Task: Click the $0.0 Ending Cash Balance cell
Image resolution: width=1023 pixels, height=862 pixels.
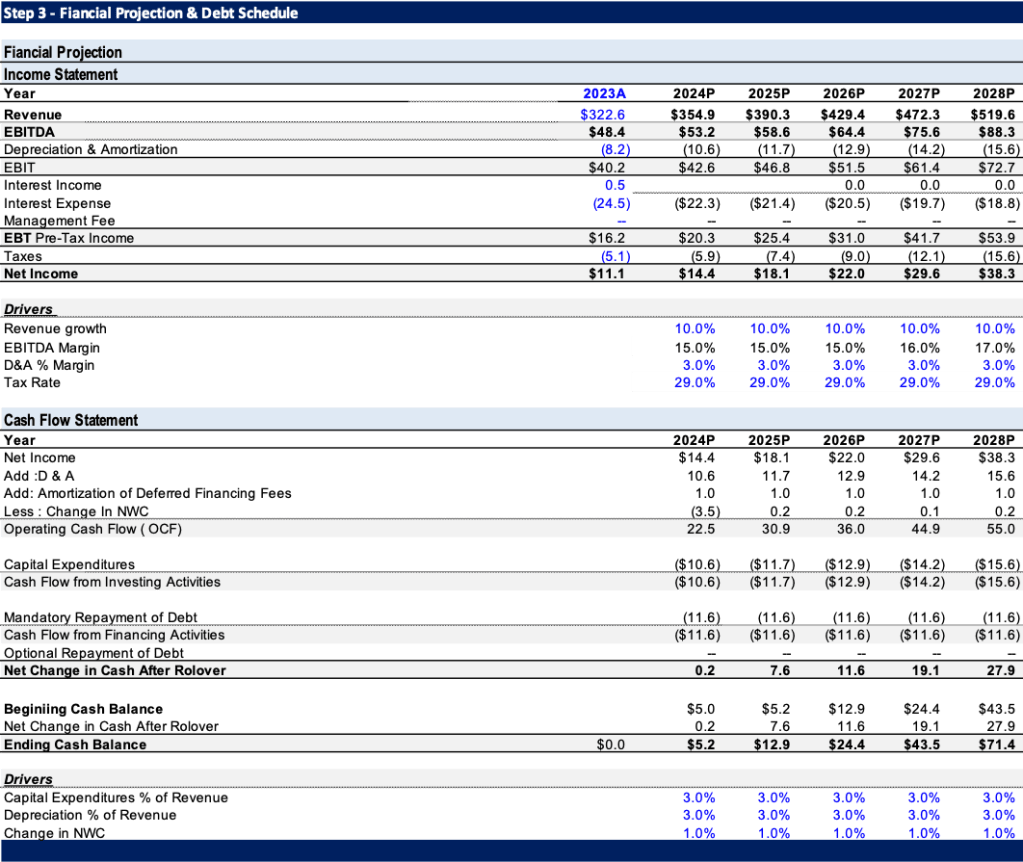Action: [610, 744]
